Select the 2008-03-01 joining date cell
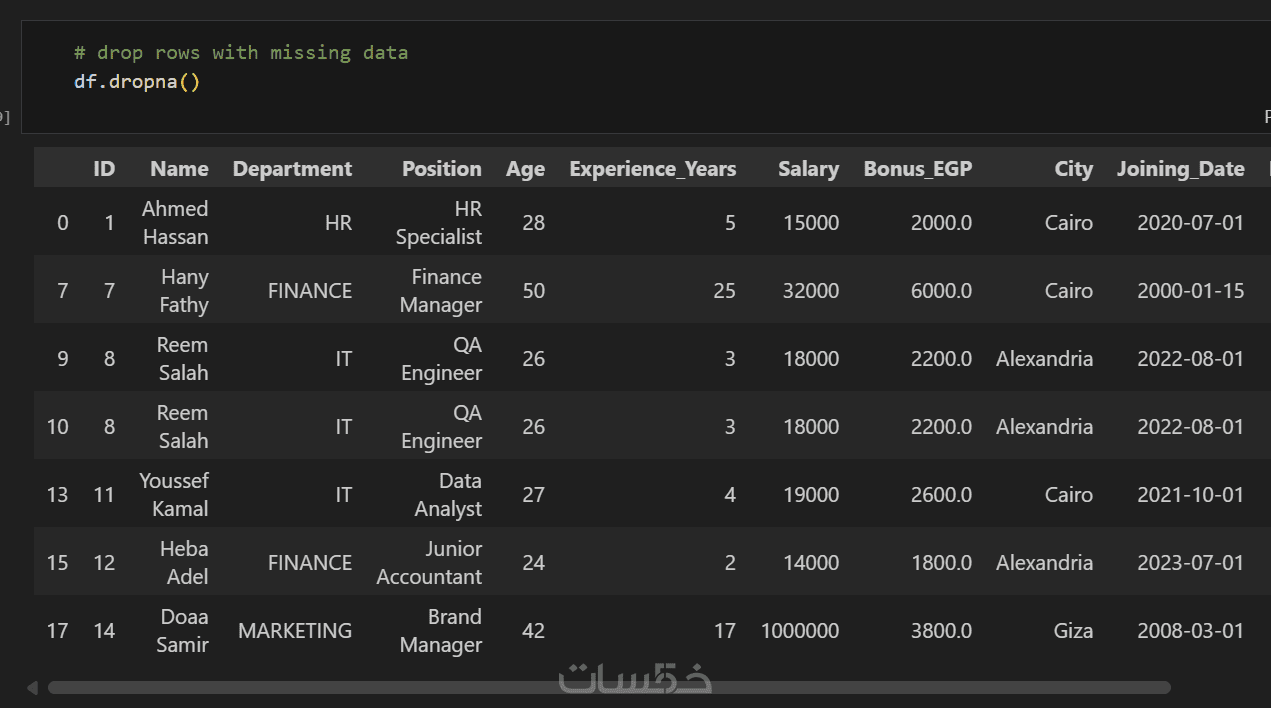This screenshot has width=1271, height=708. coord(1190,631)
